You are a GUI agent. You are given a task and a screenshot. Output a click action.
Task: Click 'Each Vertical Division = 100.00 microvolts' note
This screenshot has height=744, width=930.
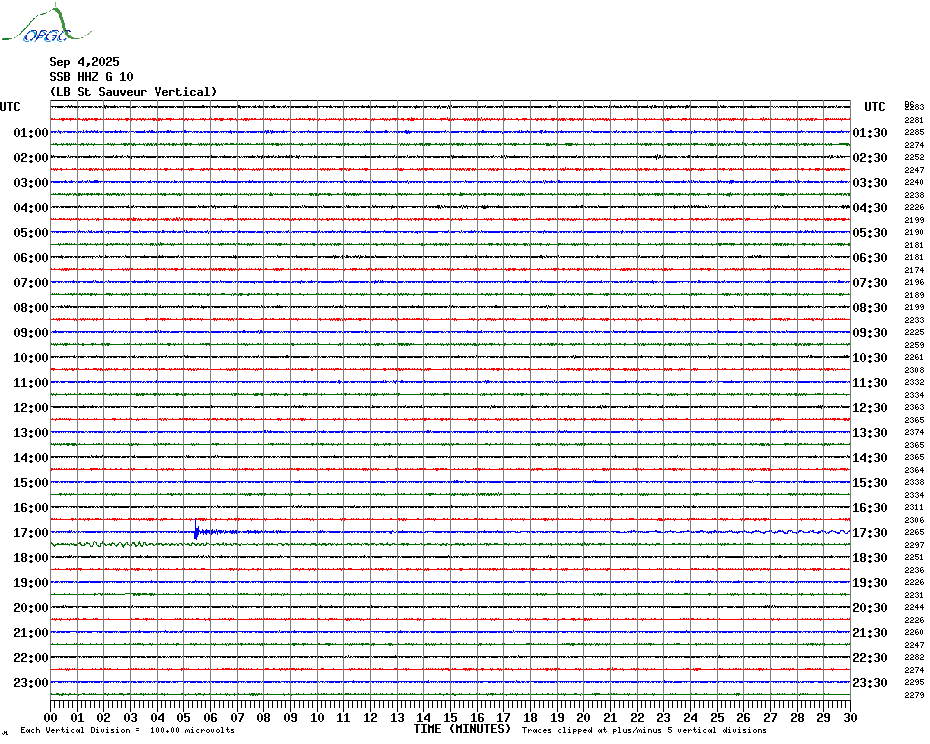pos(128,730)
